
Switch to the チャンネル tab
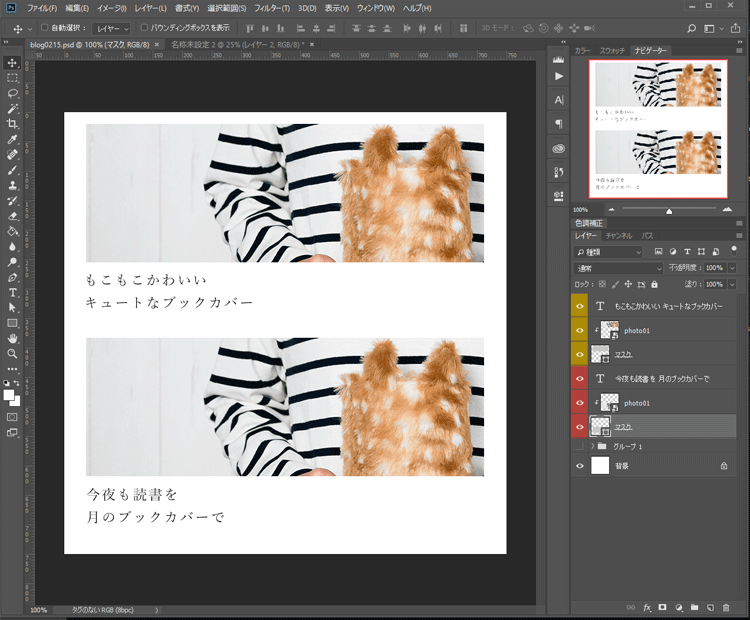click(x=619, y=236)
